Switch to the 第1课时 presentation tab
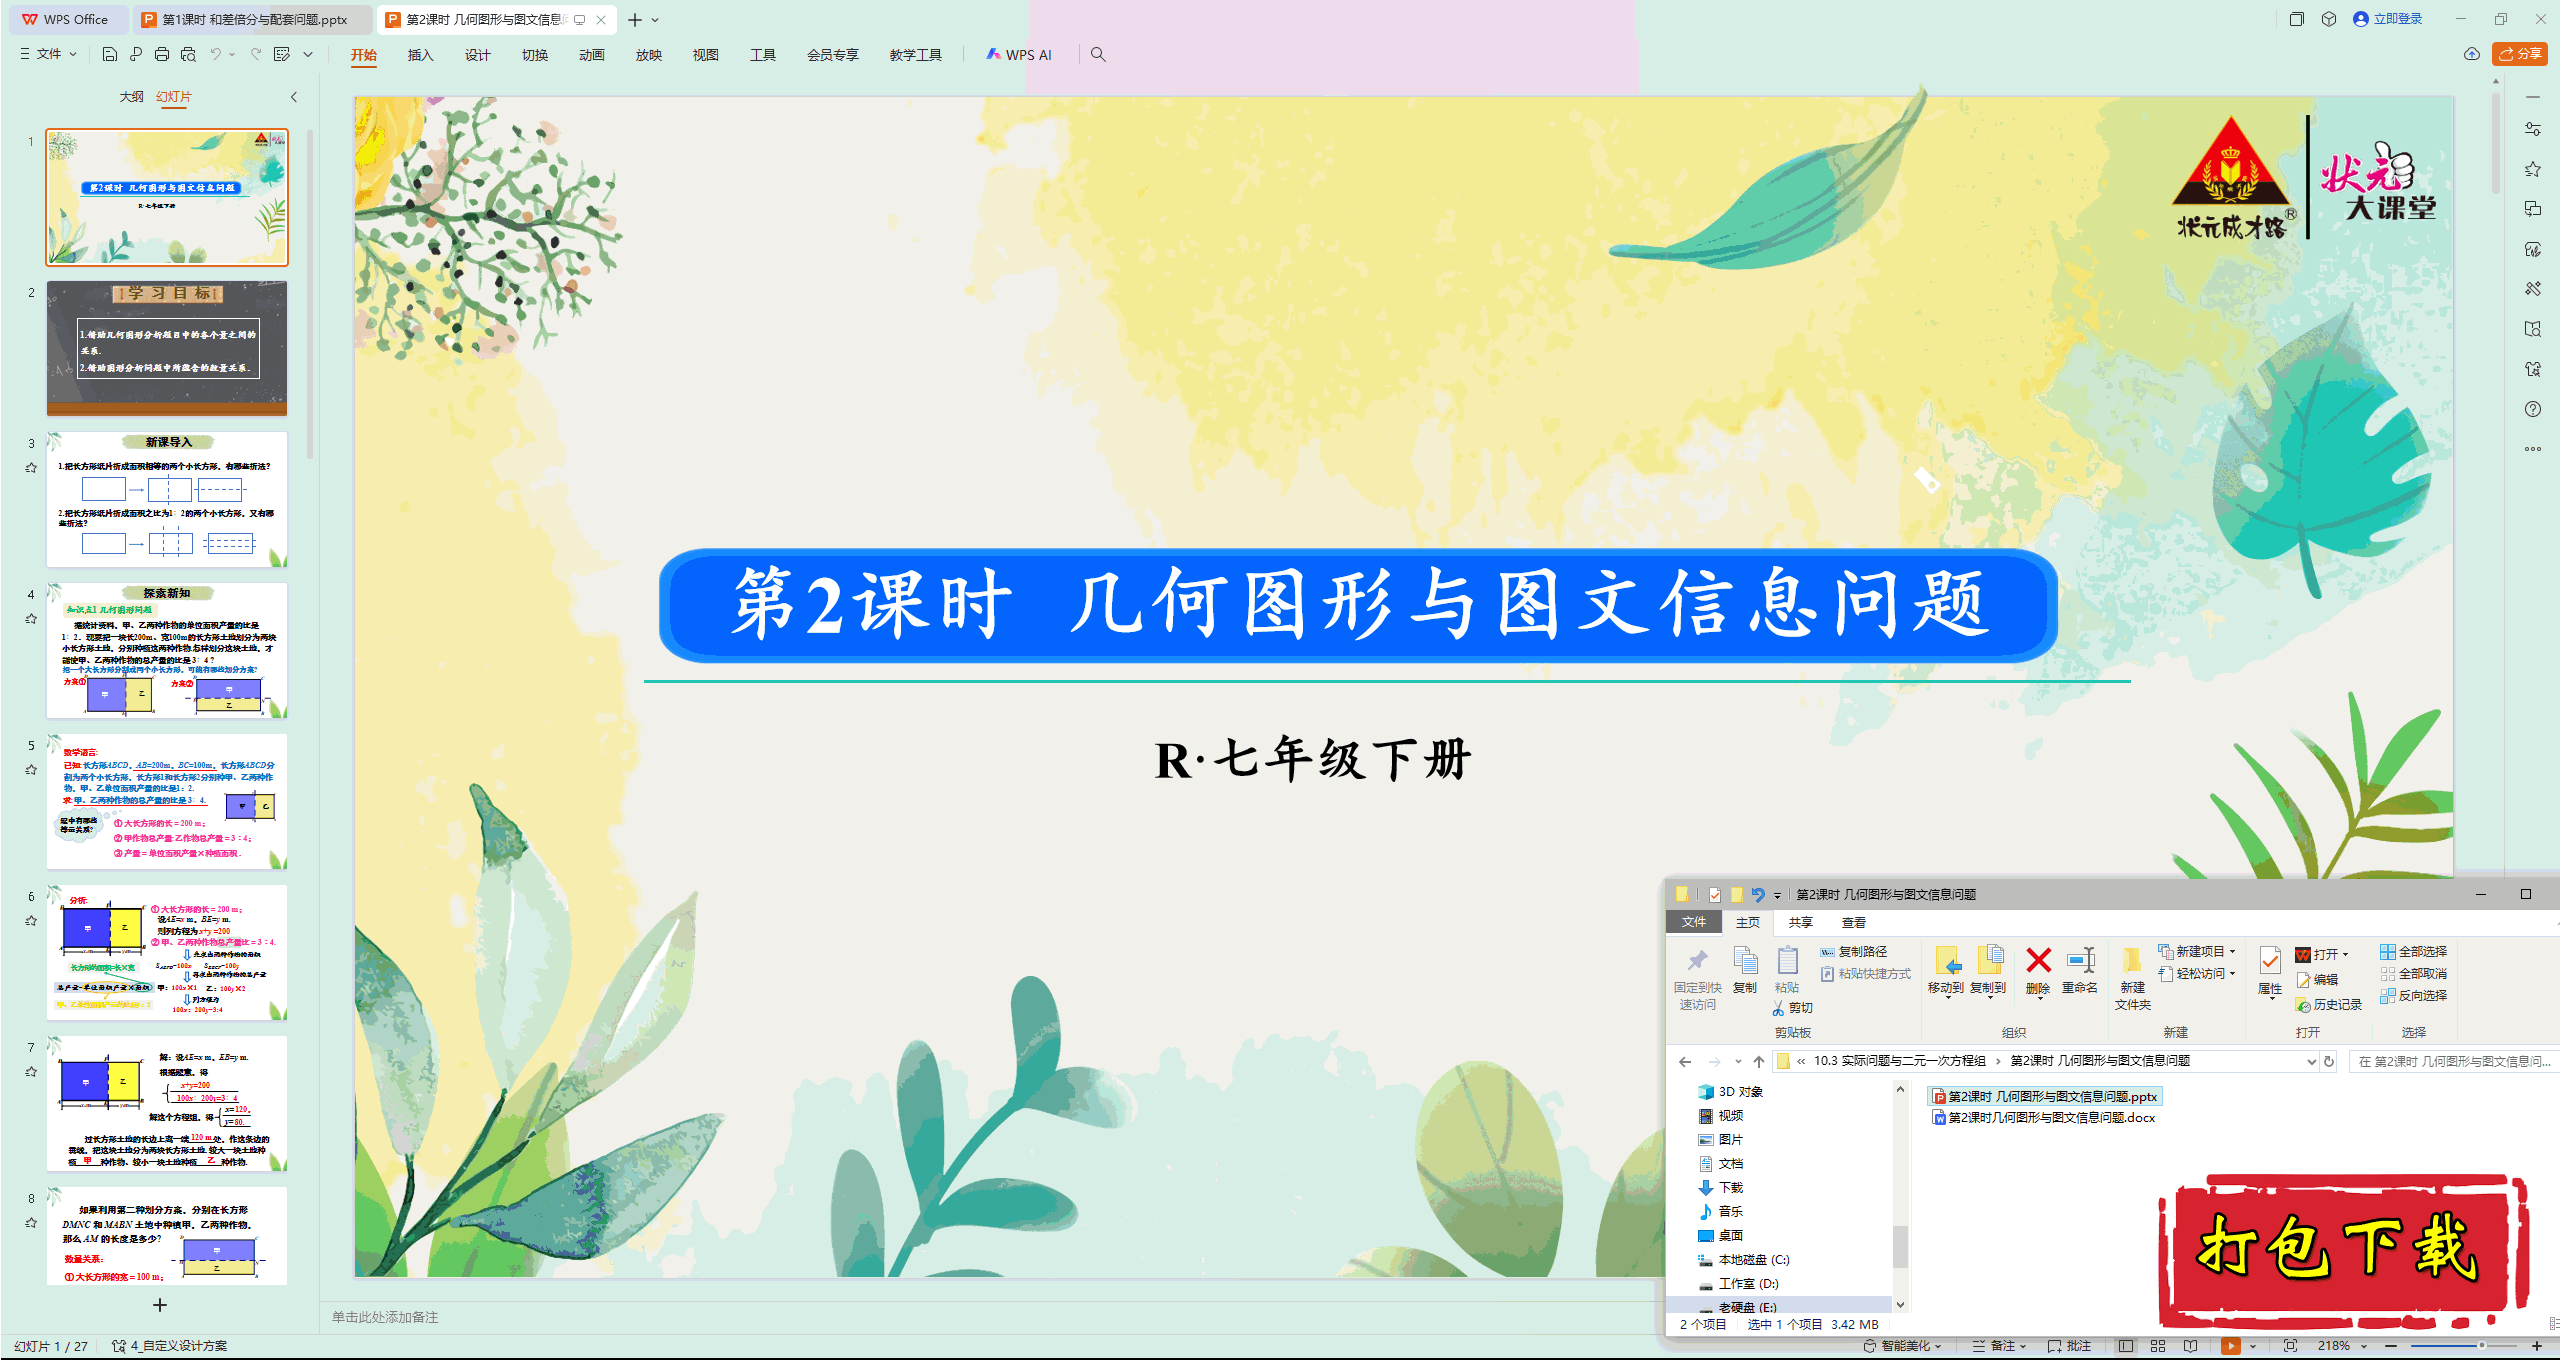 coord(252,19)
